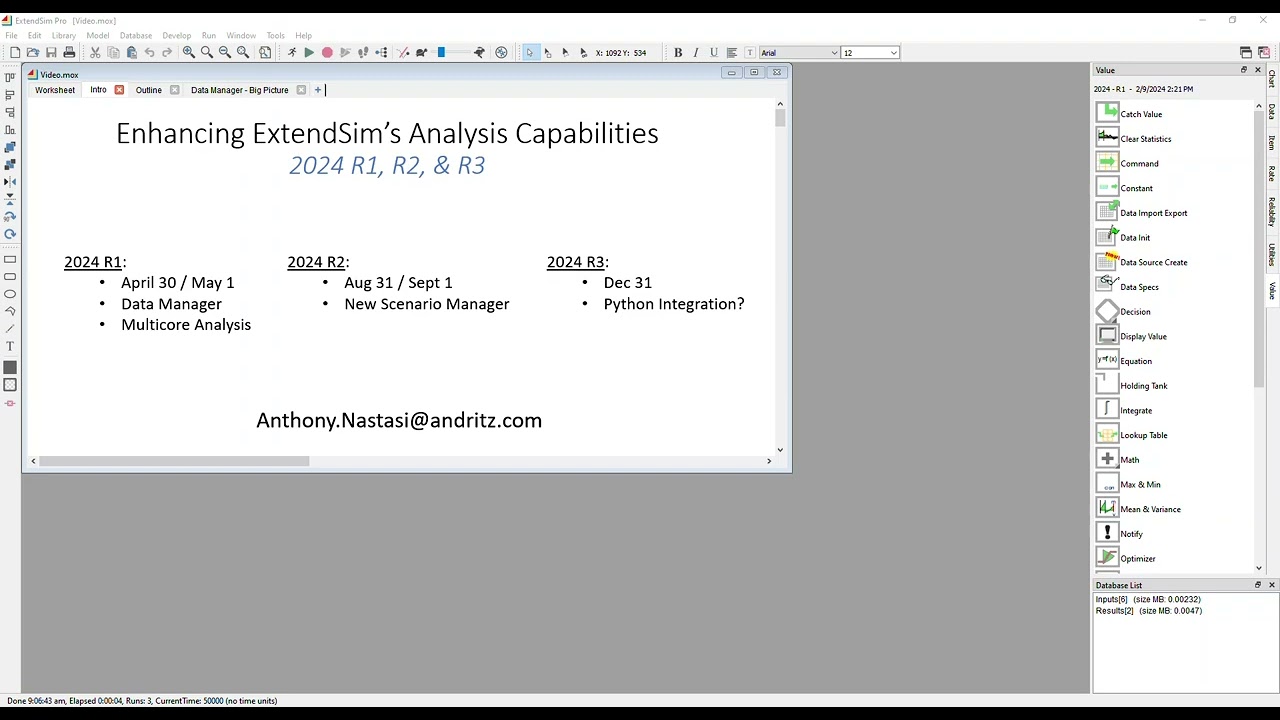Open the Reliability library side tab
This screenshot has width=1280, height=720.
click(1272, 212)
